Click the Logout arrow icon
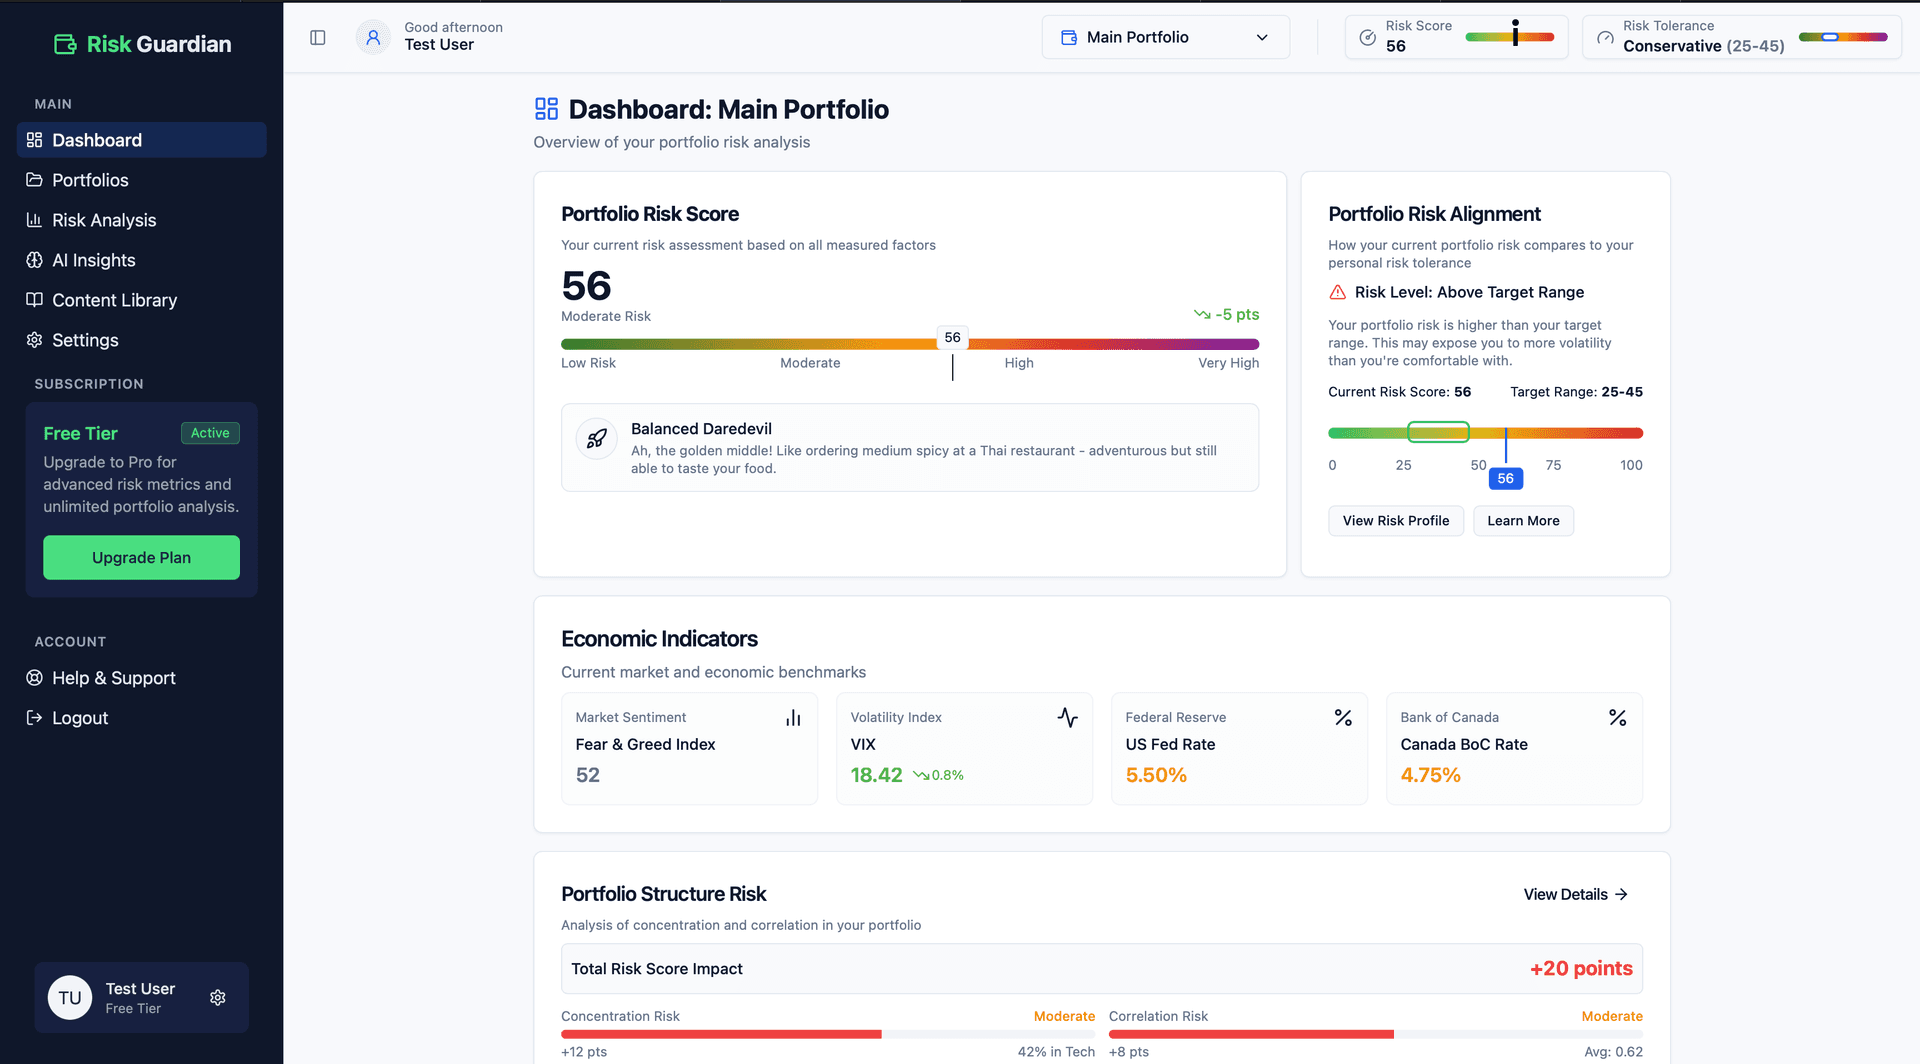This screenshot has height=1064, width=1920. pos(34,718)
